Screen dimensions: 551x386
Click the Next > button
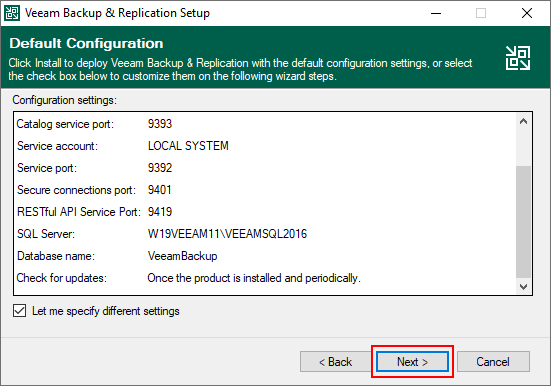tap(412, 361)
